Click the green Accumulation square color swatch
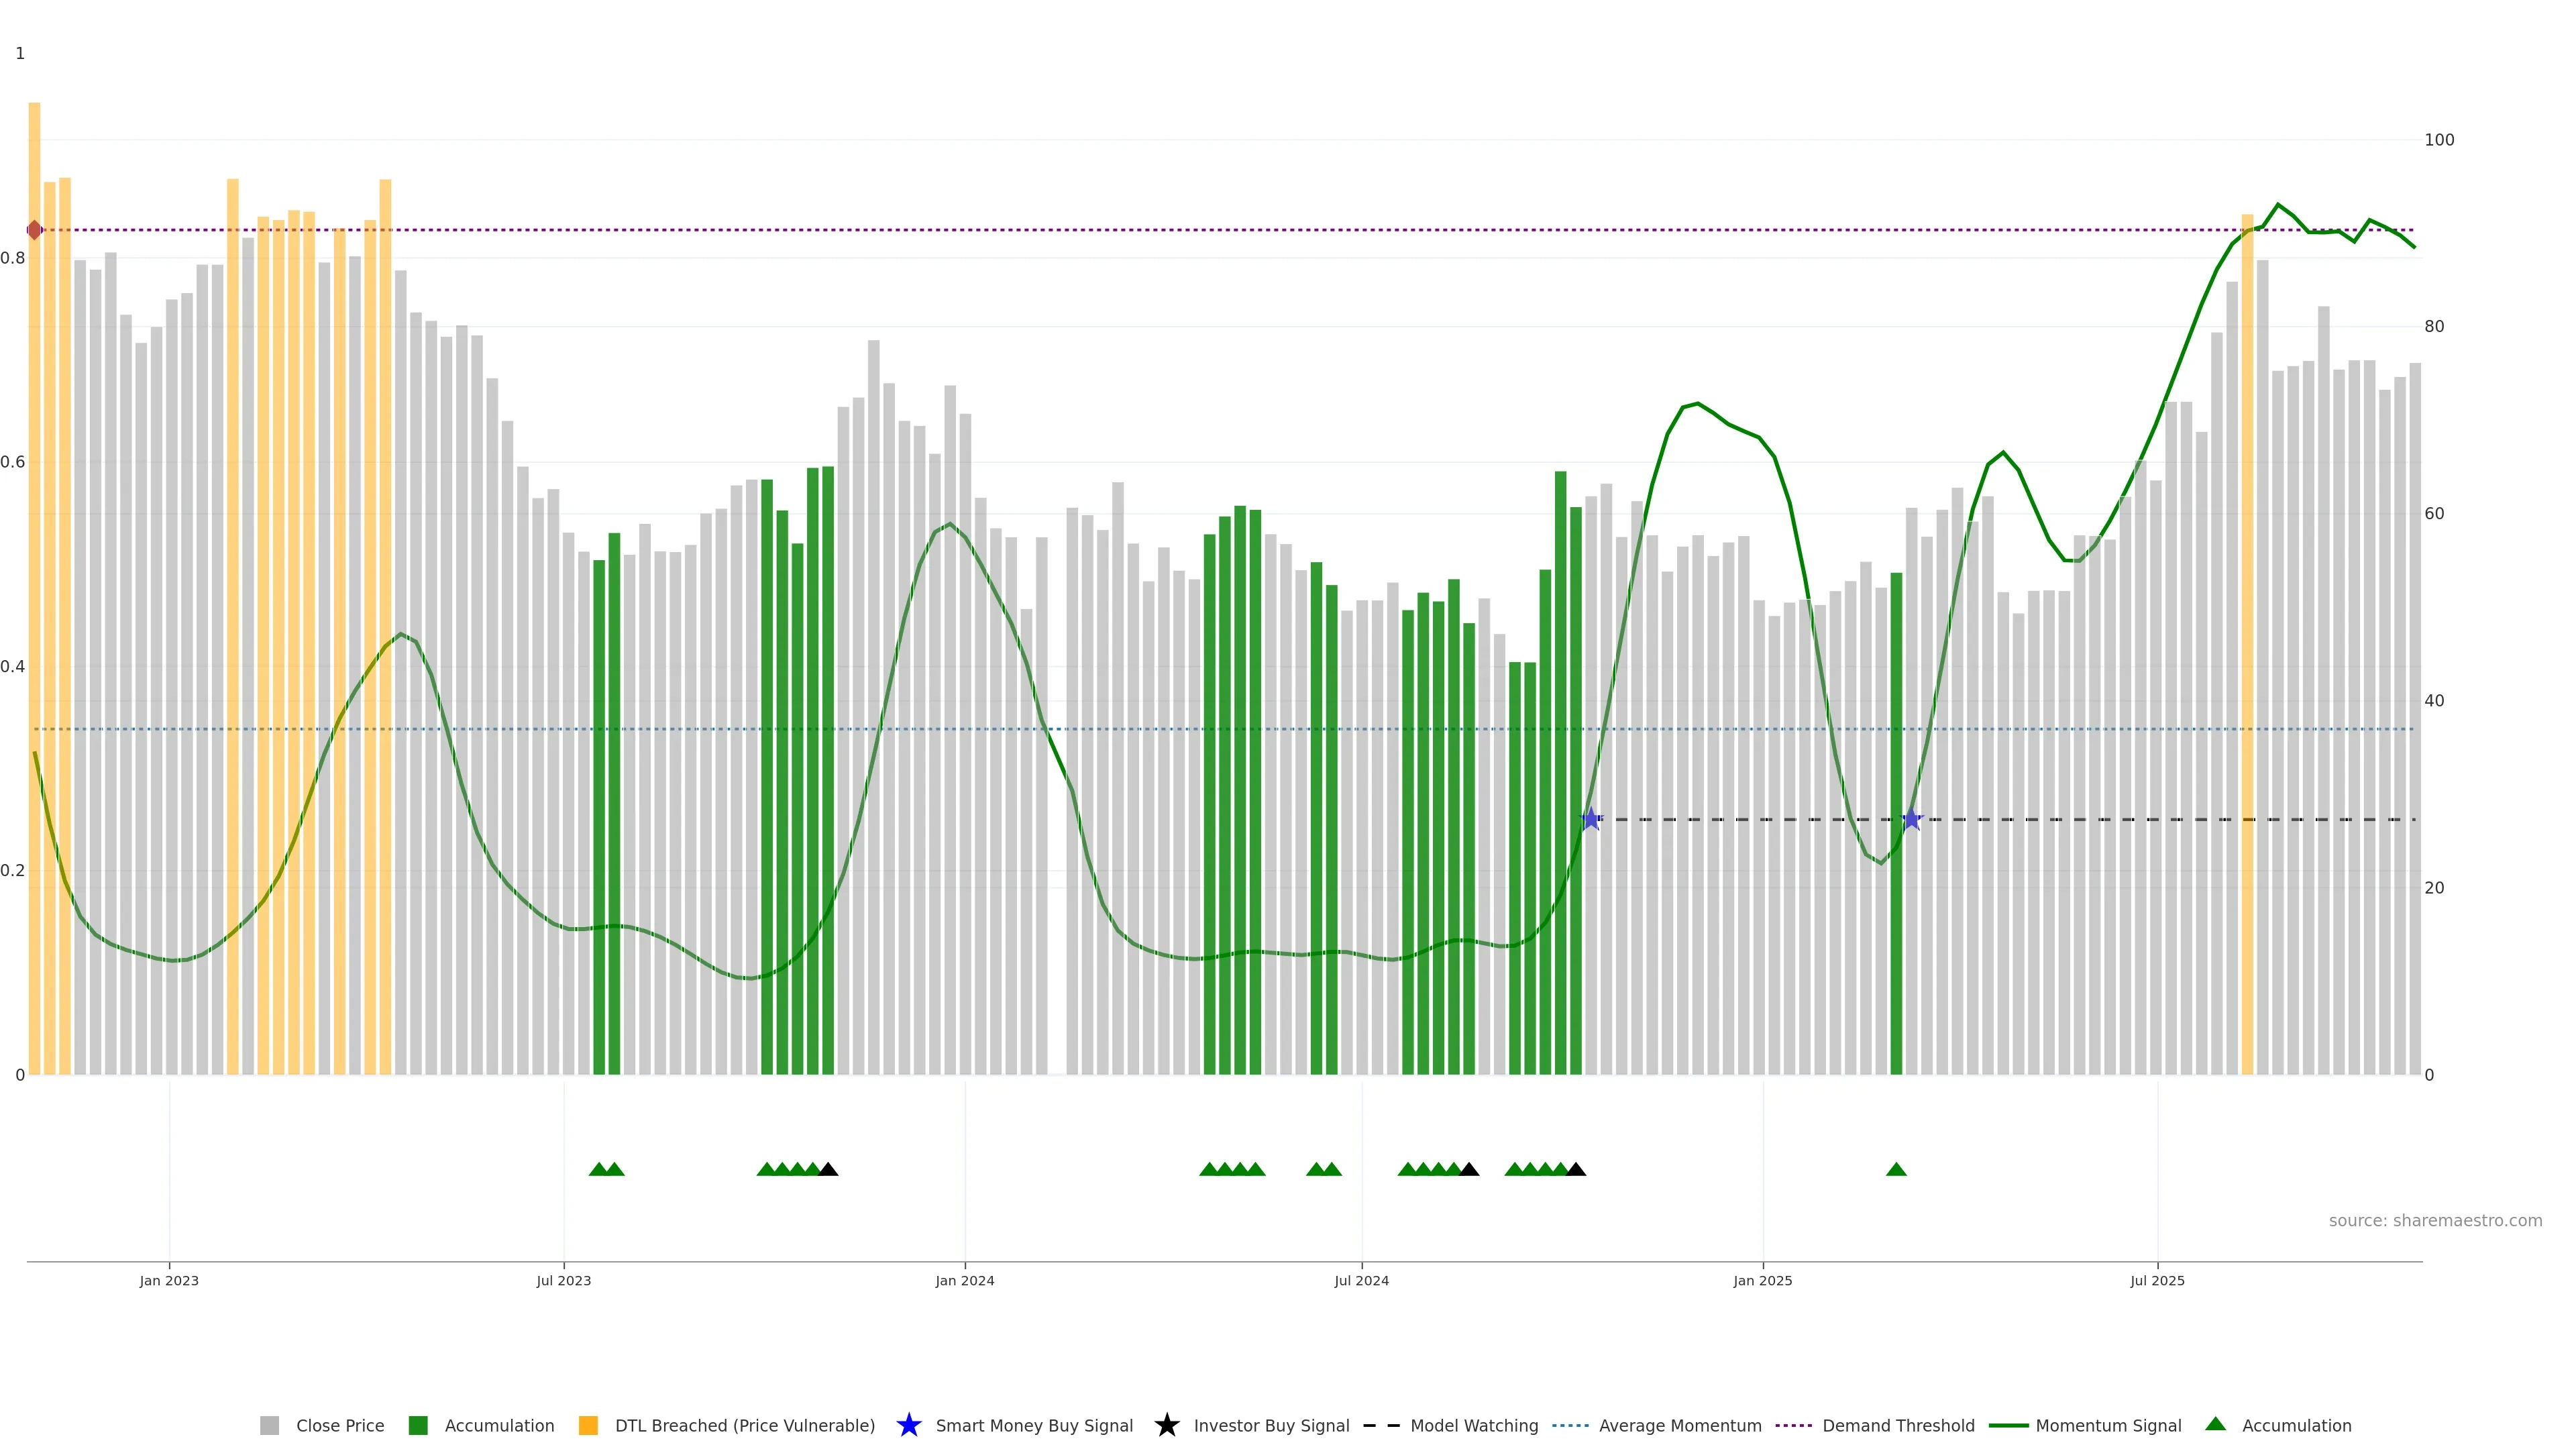The image size is (2576, 1449). click(x=418, y=1426)
